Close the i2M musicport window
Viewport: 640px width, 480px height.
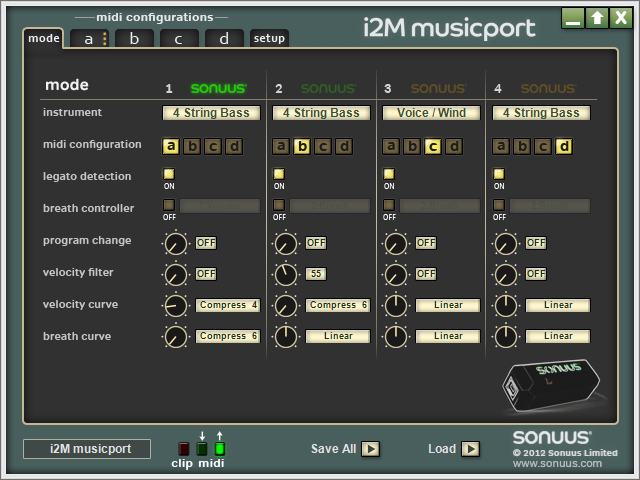[x=621, y=18]
